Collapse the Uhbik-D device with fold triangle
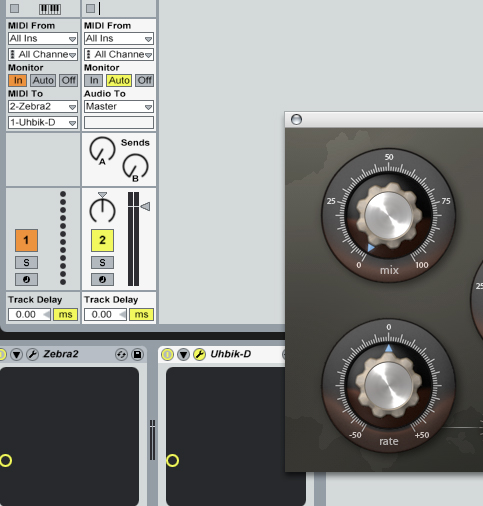 [x=183, y=354]
